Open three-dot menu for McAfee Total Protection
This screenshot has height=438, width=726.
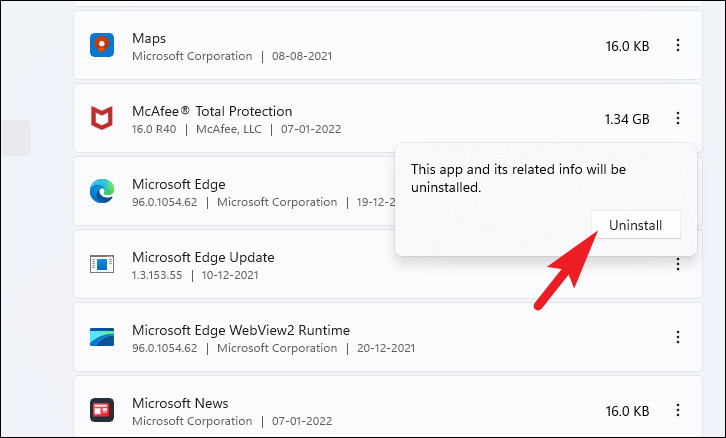[678, 119]
